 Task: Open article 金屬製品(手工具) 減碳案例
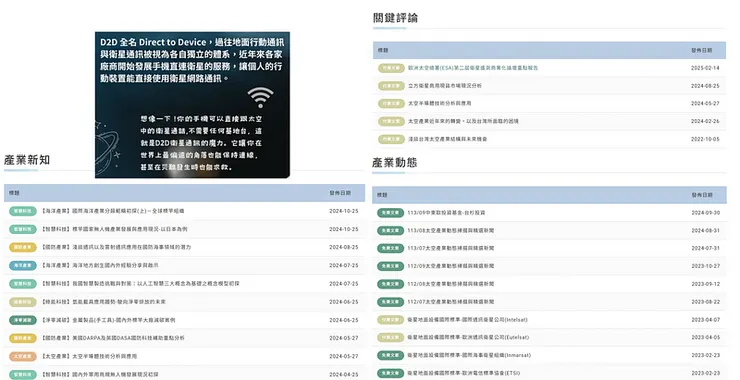click(109, 320)
